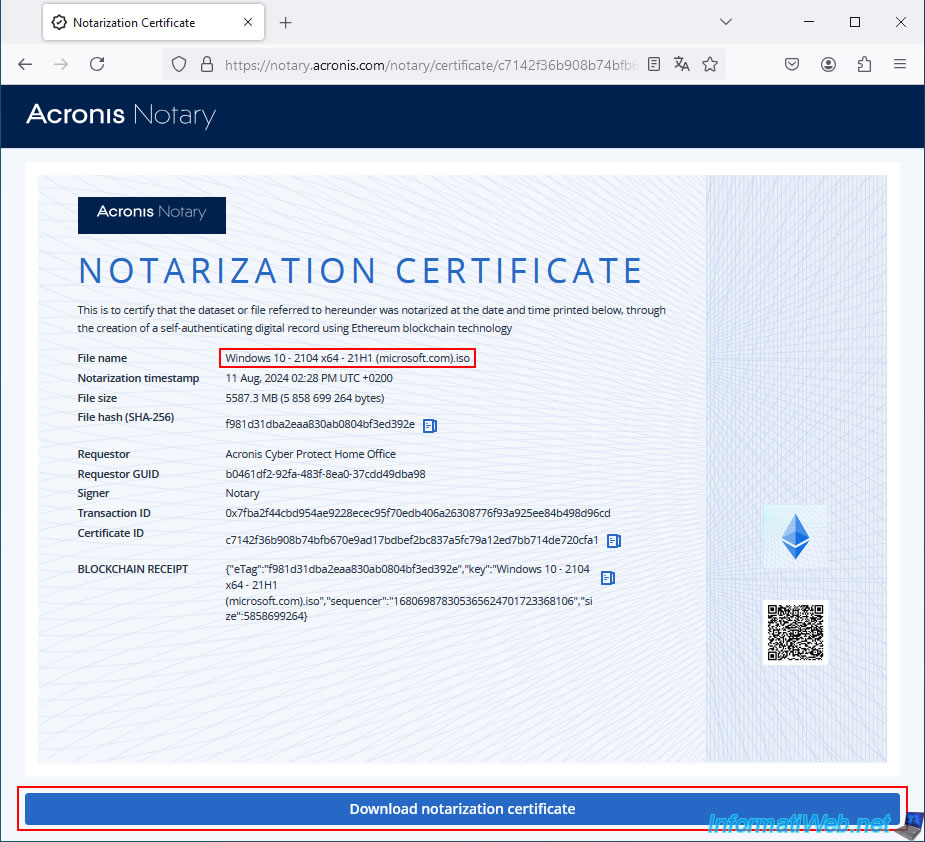Bookmark this page with the star icon
This screenshot has width=925, height=842.
pyautogui.click(x=710, y=64)
